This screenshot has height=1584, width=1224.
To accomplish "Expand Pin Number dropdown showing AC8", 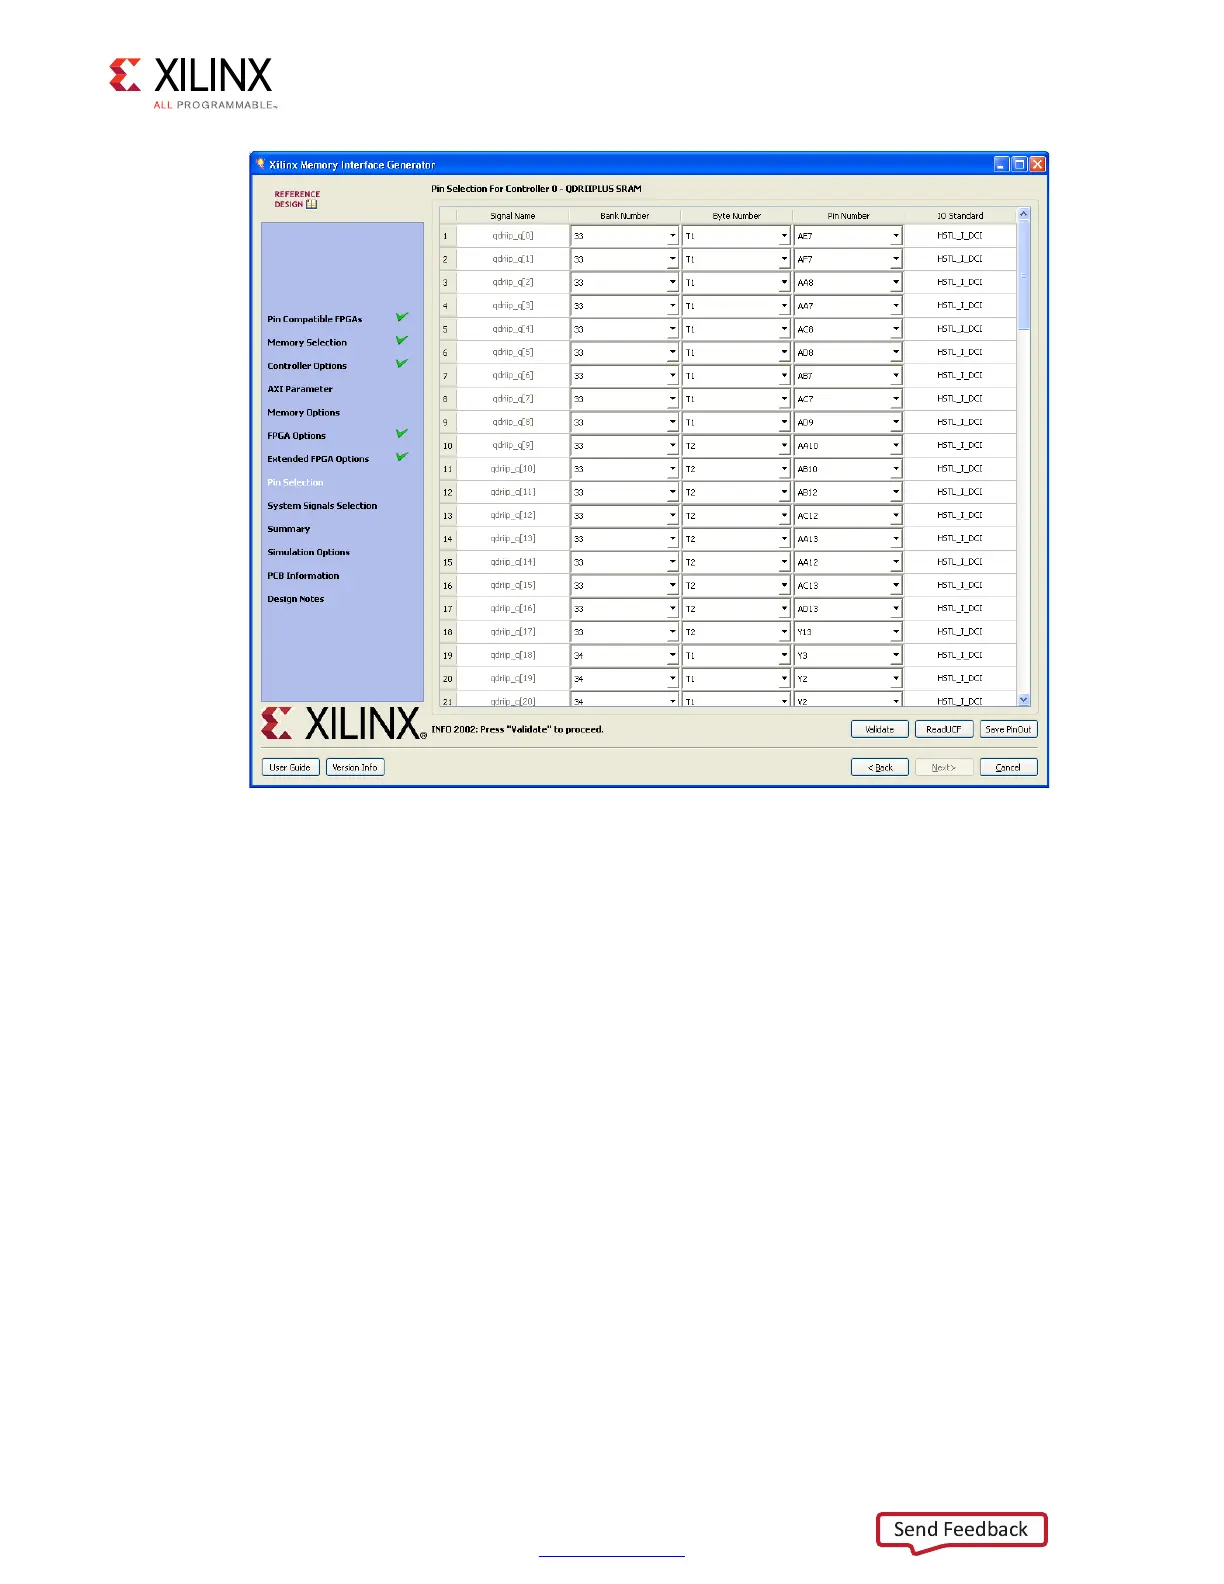I will click(x=896, y=329).
